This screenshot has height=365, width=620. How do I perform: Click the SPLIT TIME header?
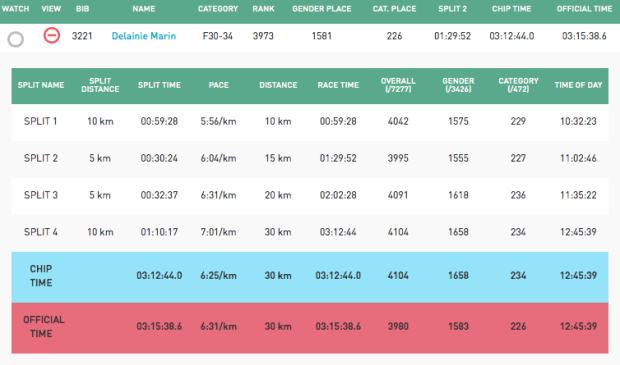159,85
